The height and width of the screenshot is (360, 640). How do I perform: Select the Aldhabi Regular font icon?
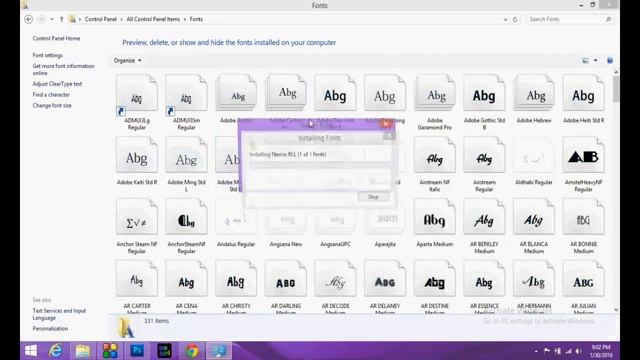534,155
